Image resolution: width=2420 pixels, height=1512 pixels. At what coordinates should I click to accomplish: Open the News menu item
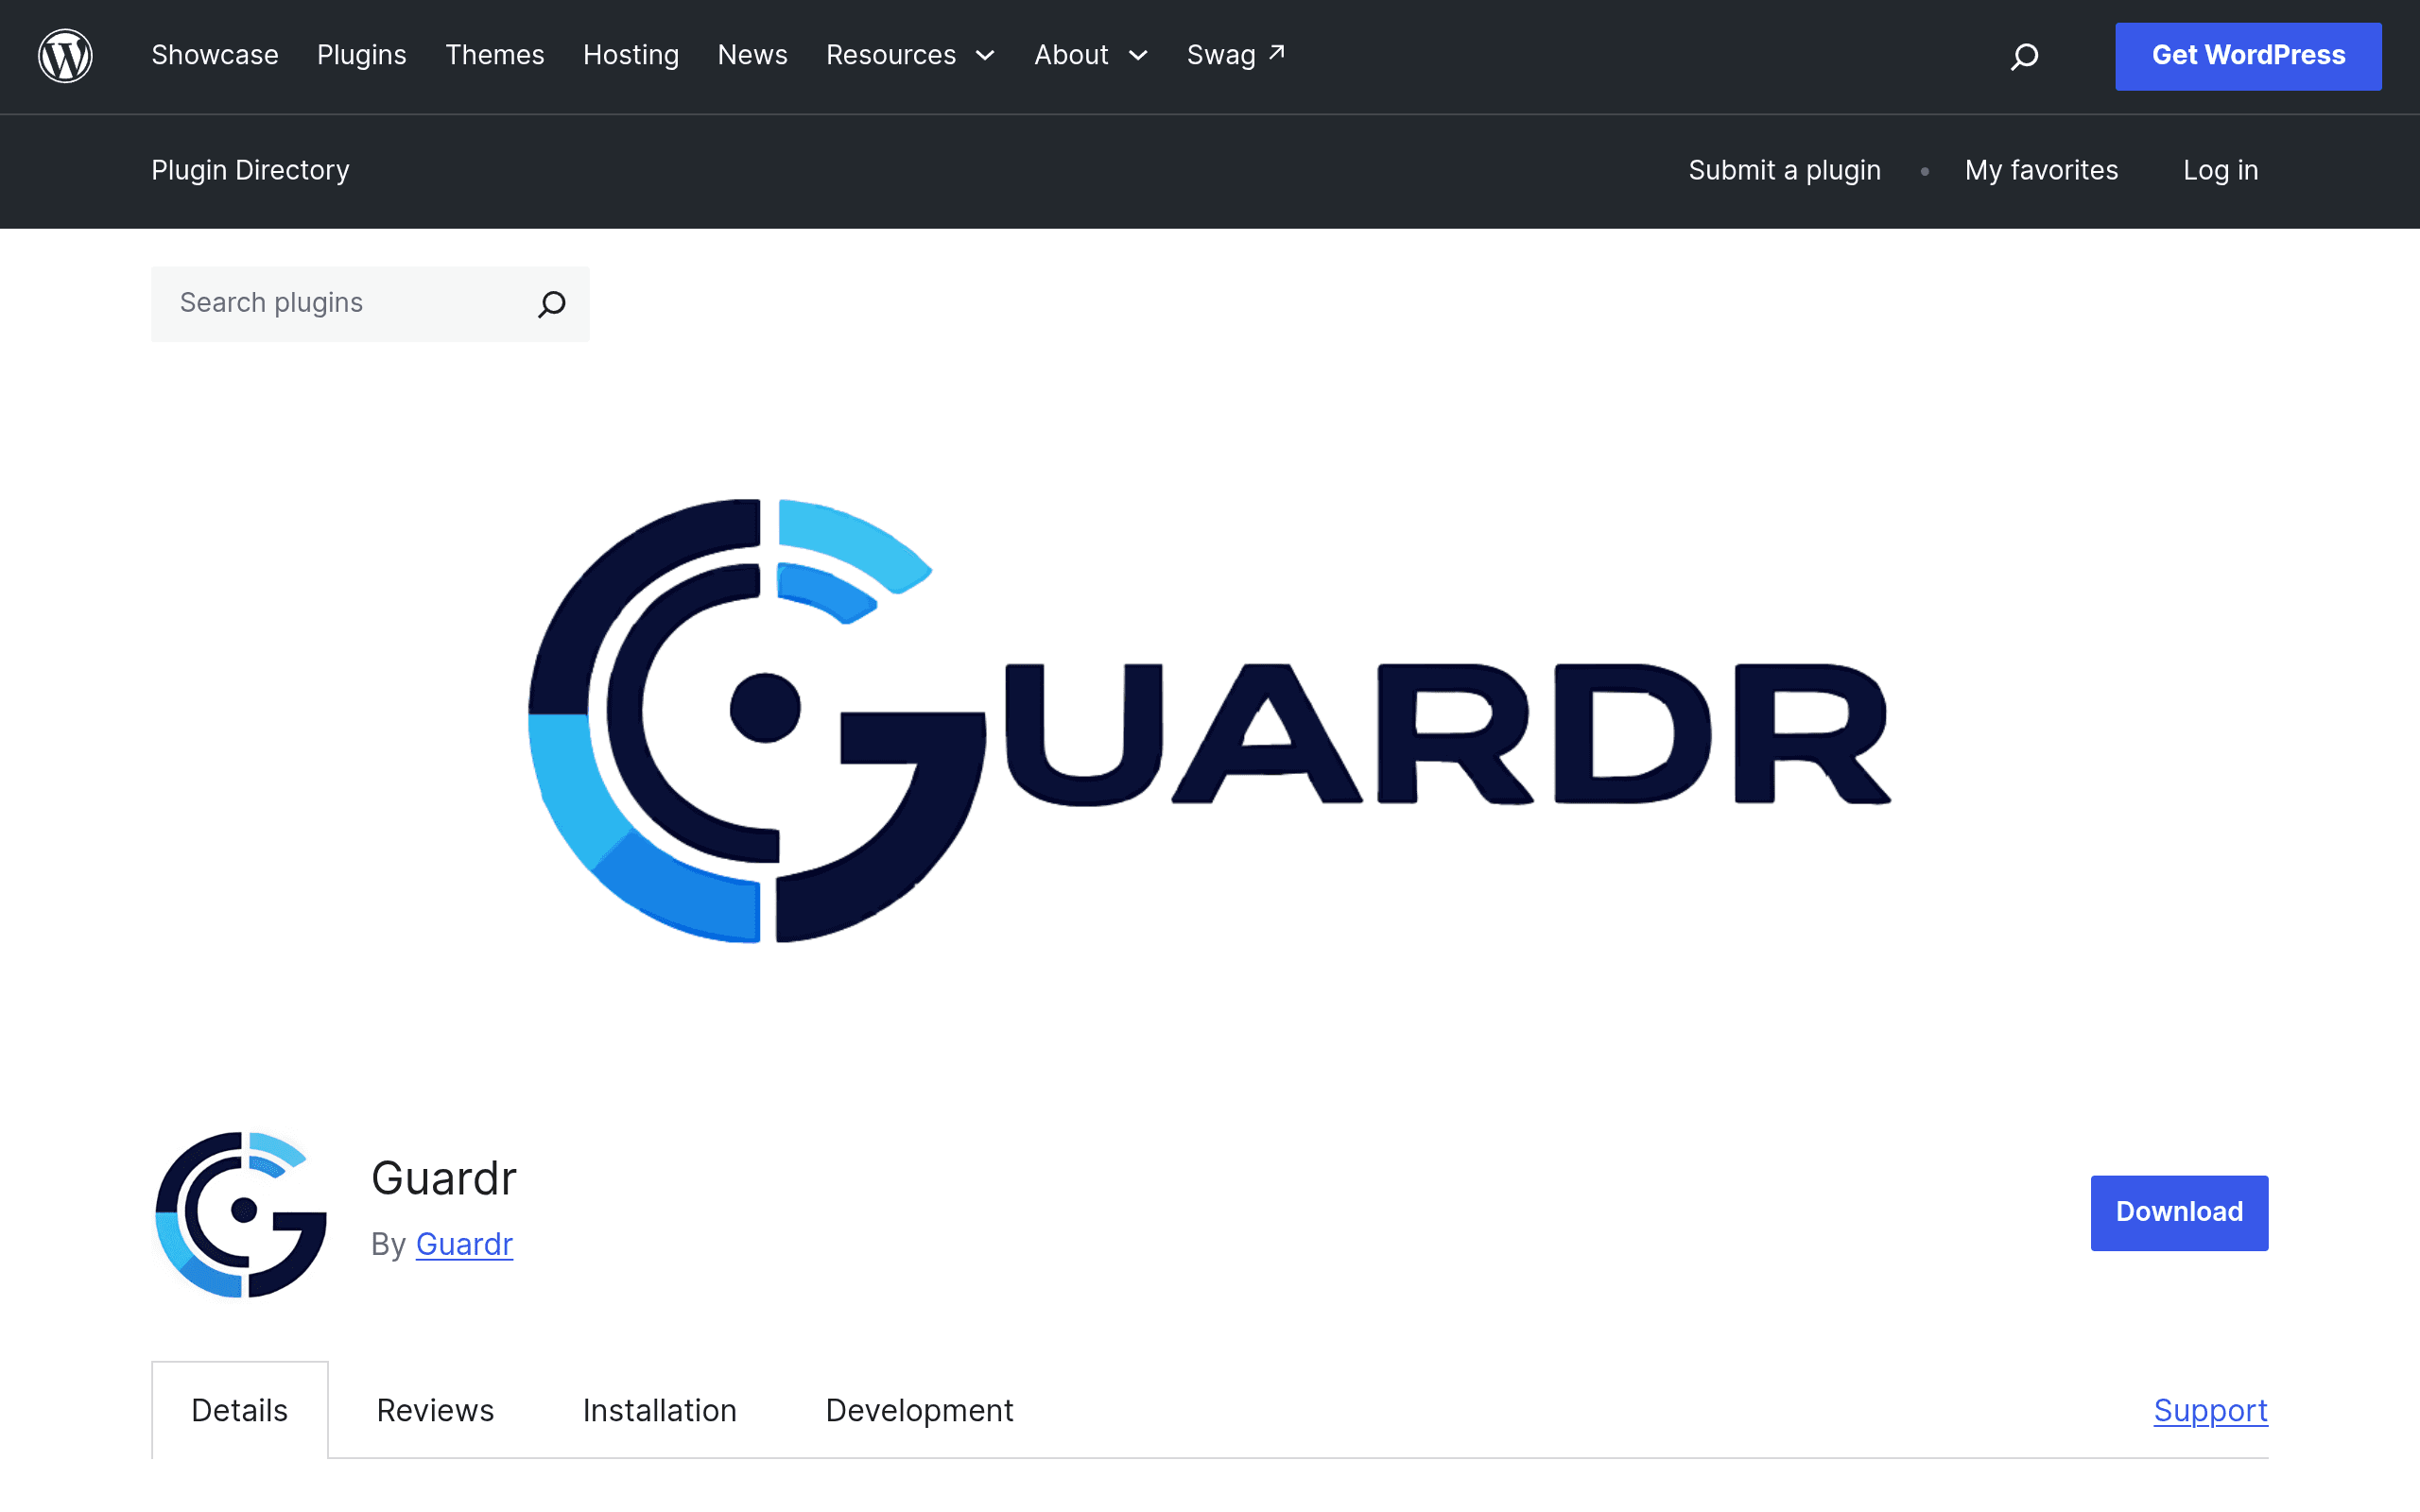pyautogui.click(x=753, y=55)
